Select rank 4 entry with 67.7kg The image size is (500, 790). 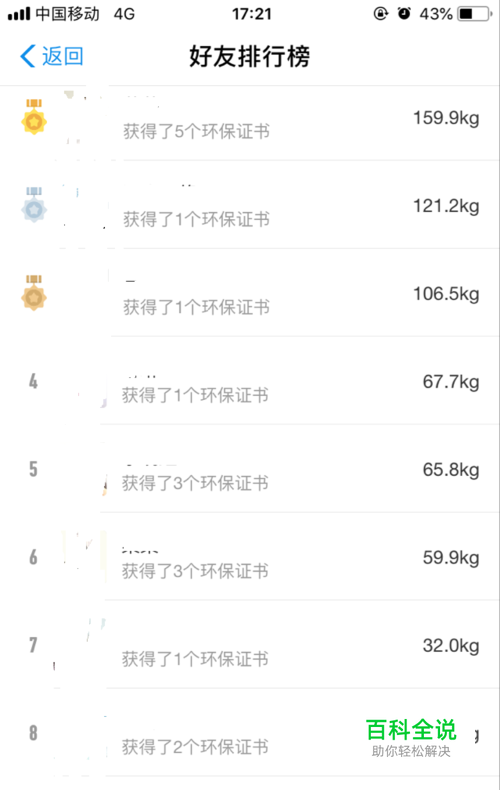pos(250,381)
